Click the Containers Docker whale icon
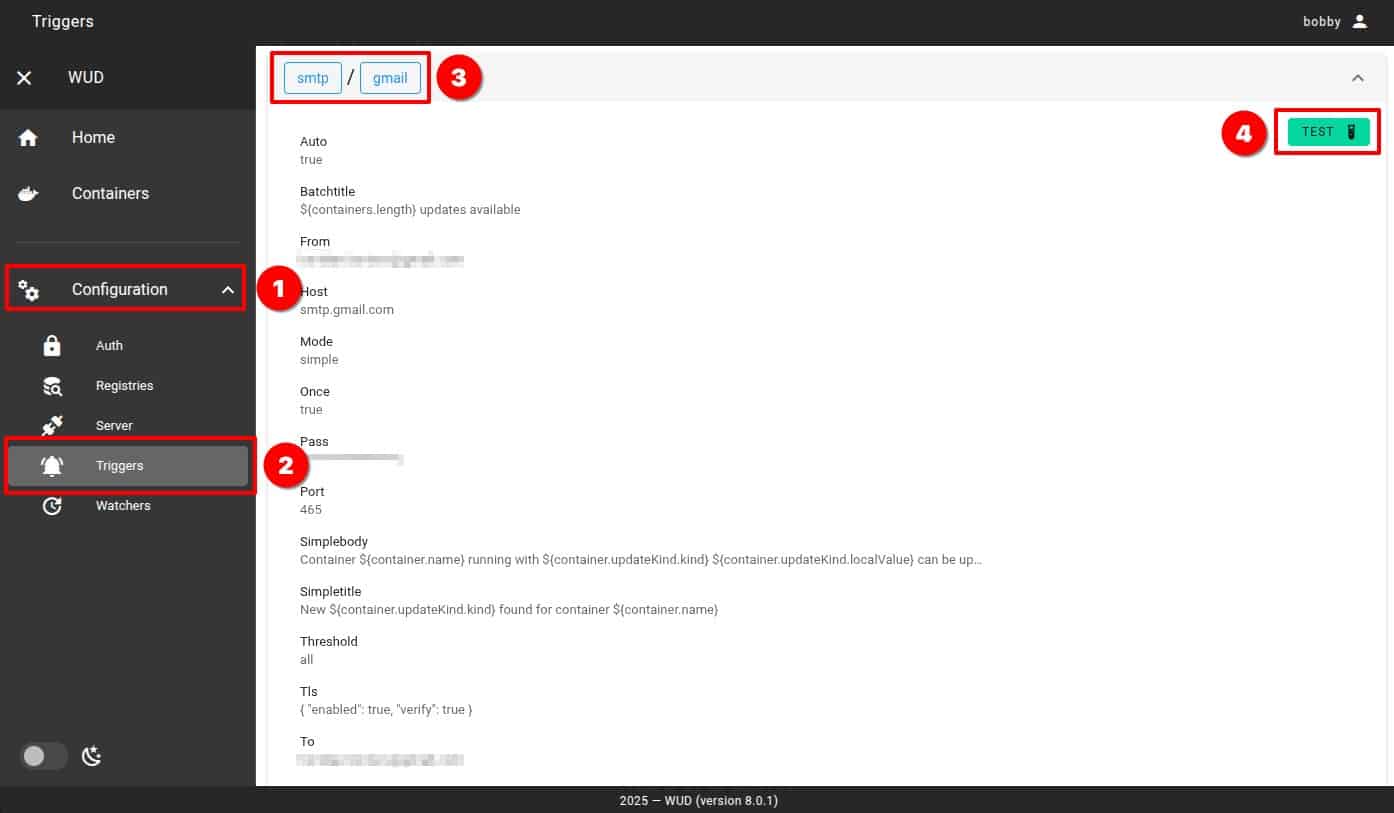 pos(28,194)
